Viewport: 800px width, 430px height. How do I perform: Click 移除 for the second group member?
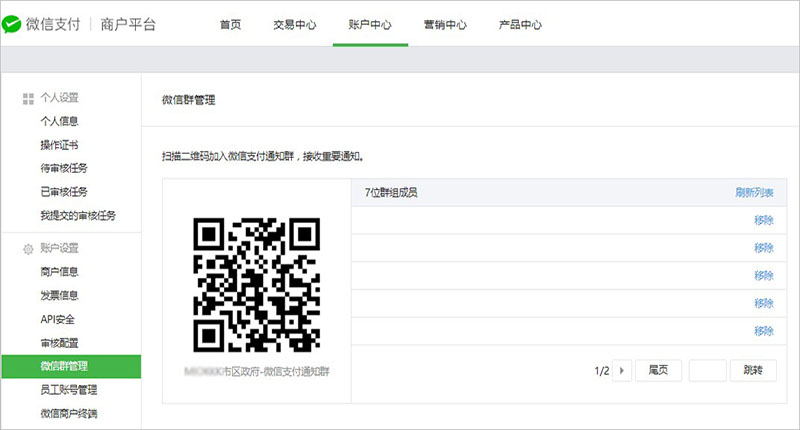point(764,247)
